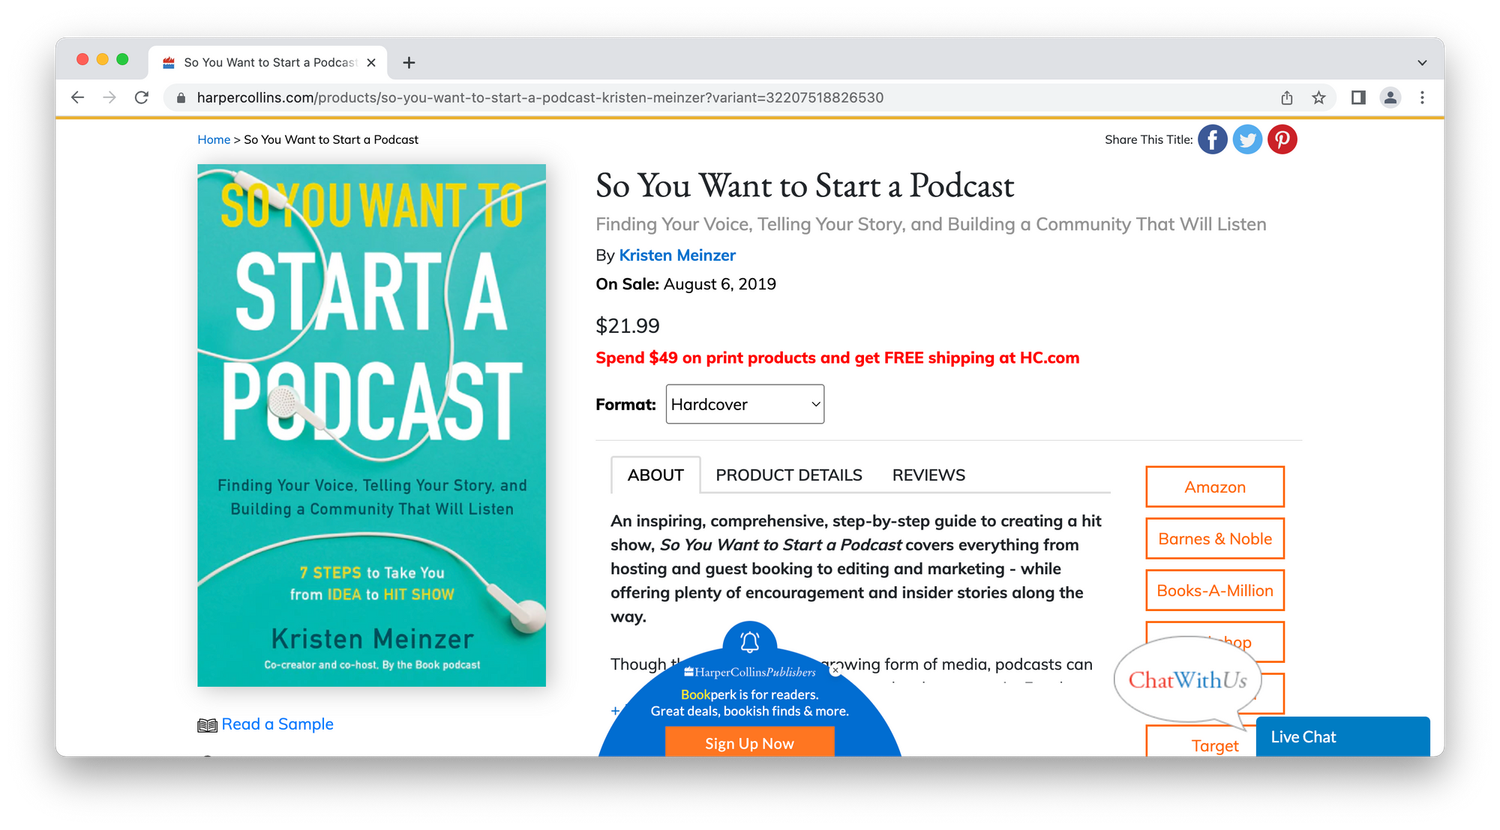
Task: Buy the book on Amazon
Action: [x=1215, y=487]
